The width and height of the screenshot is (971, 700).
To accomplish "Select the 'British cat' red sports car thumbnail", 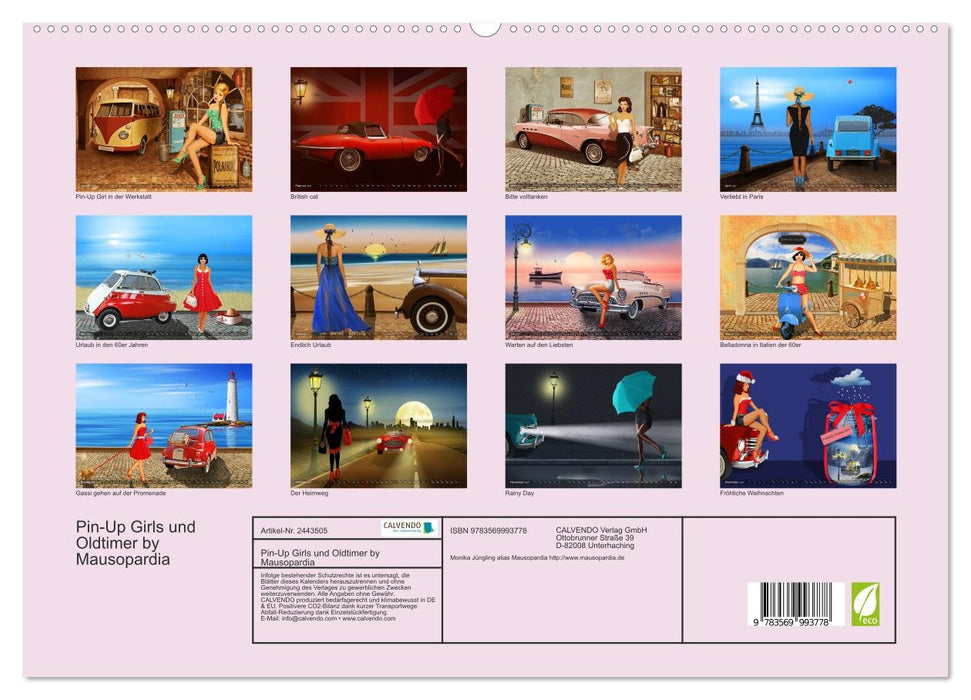I will [378, 129].
